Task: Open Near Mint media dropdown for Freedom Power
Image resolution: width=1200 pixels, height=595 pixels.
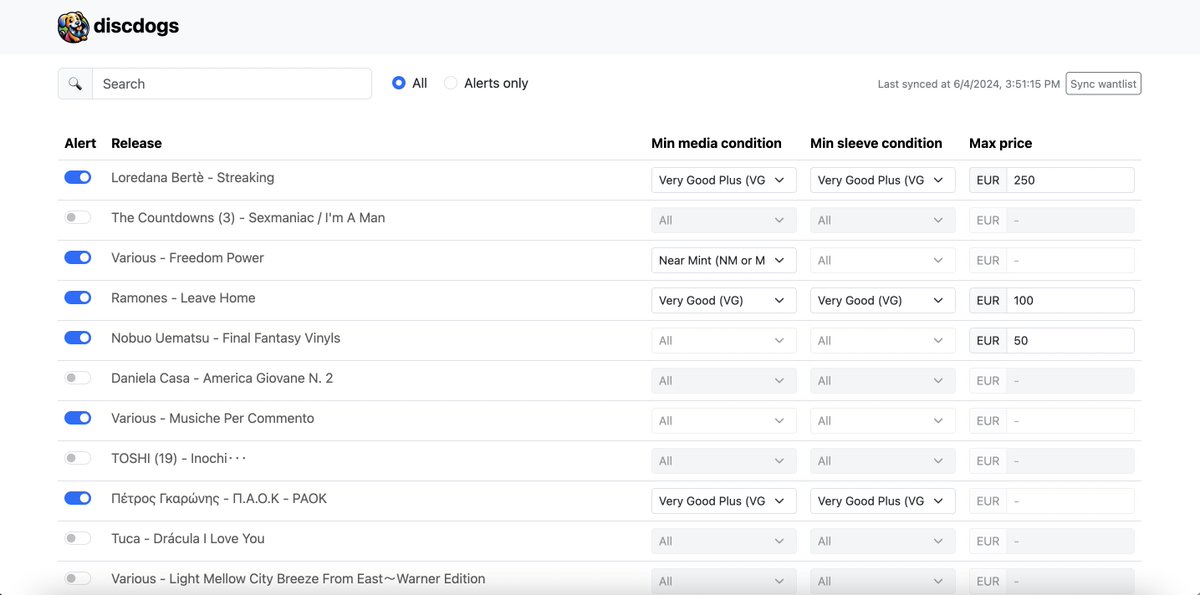Action: pos(724,260)
